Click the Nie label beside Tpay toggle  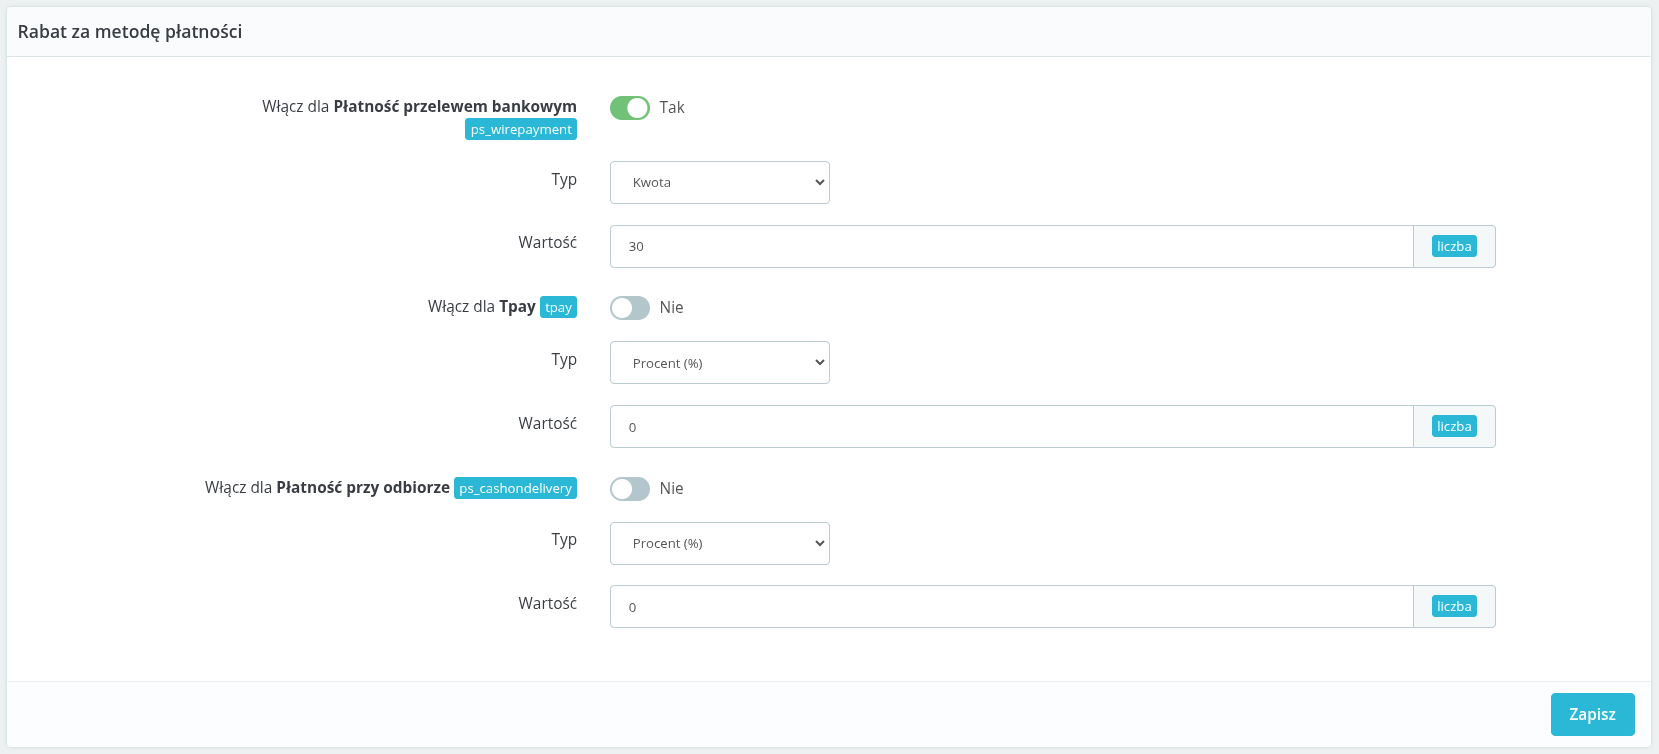672,308
